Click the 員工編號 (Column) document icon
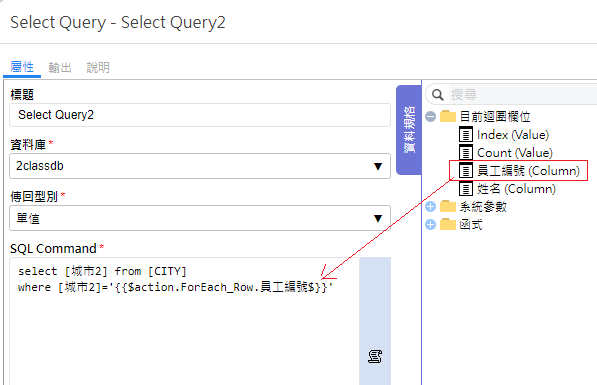597x385 pixels. pyautogui.click(x=466, y=171)
